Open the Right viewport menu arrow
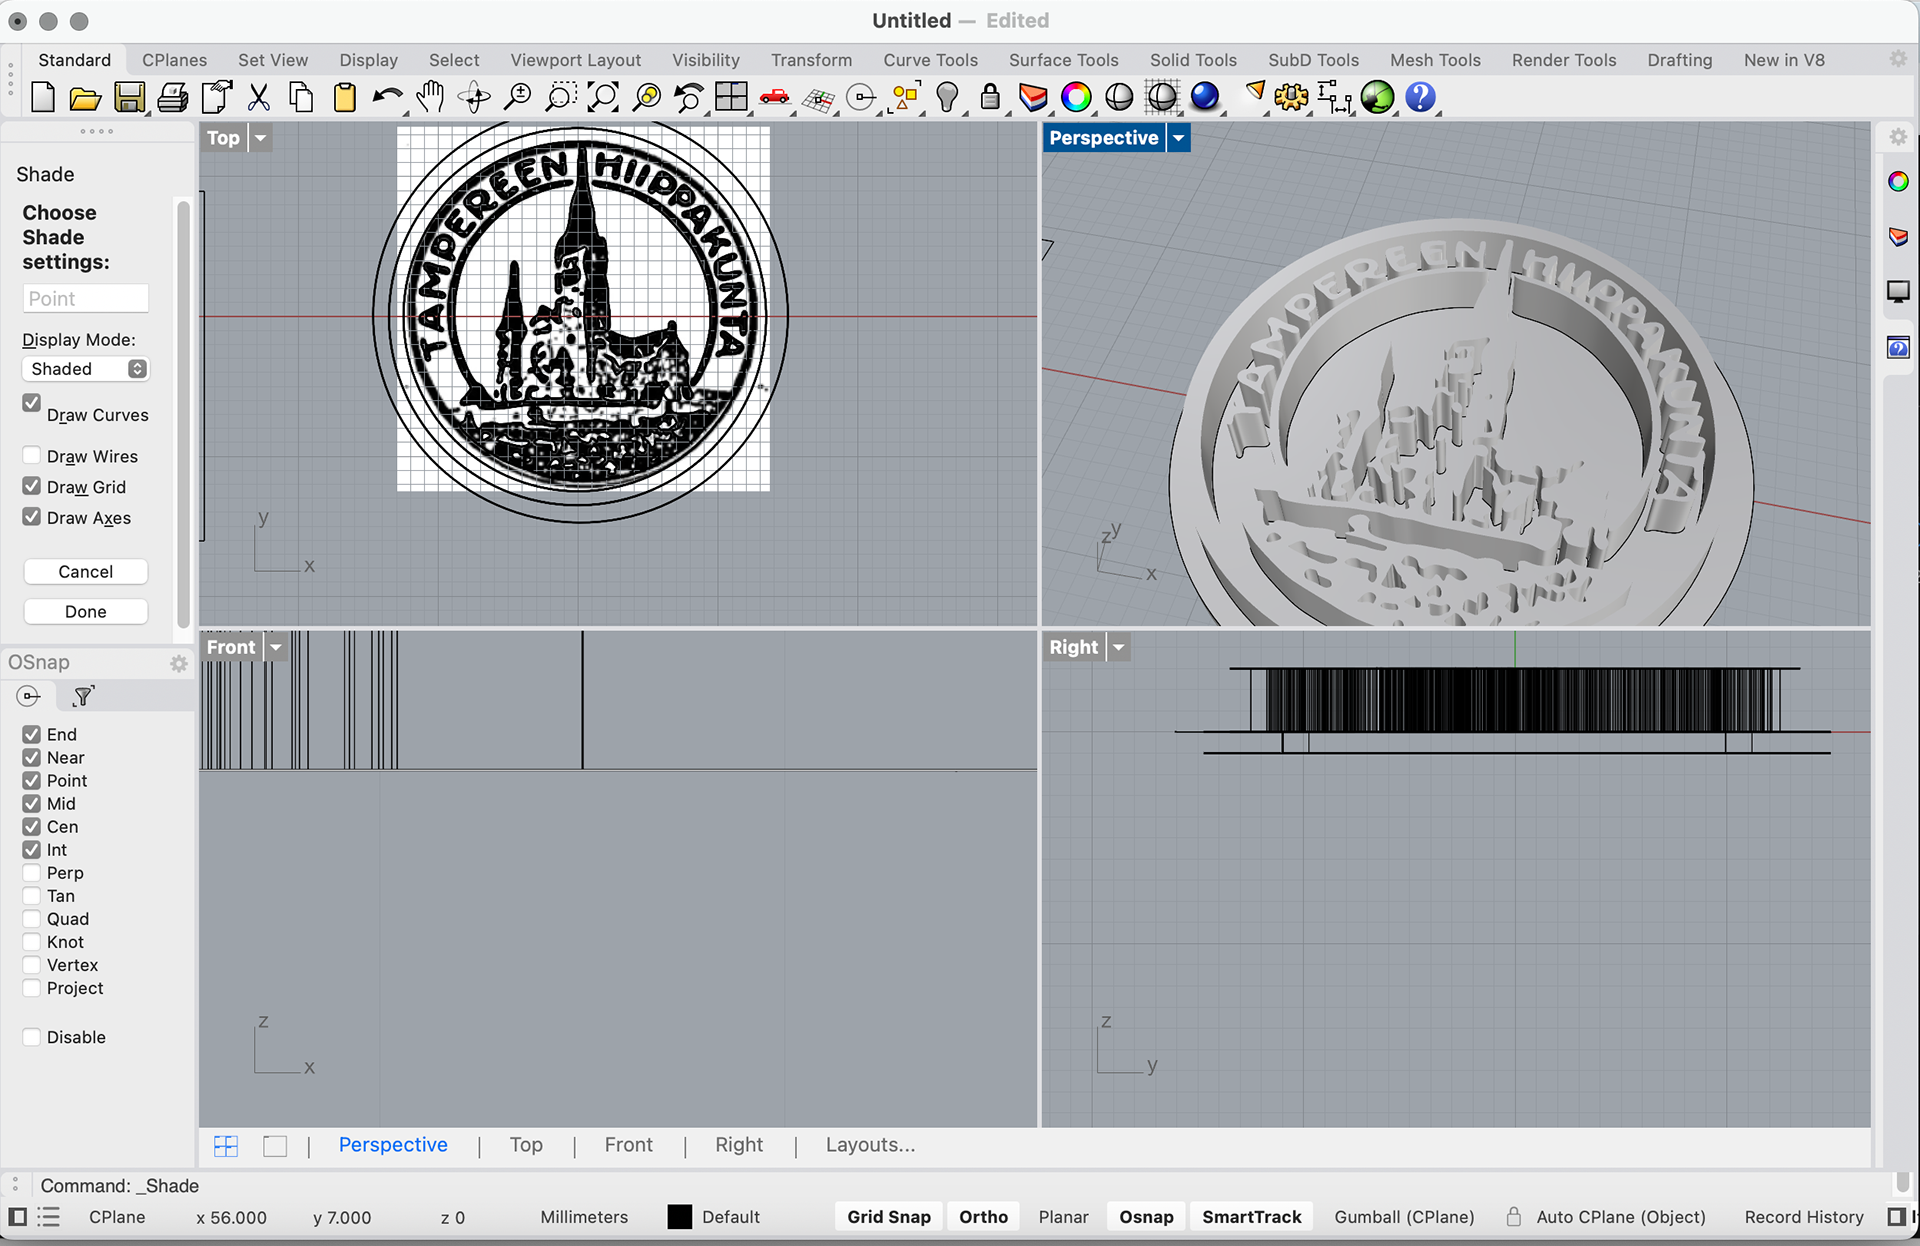The width and height of the screenshot is (1920, 1246). pos(1119,647)
